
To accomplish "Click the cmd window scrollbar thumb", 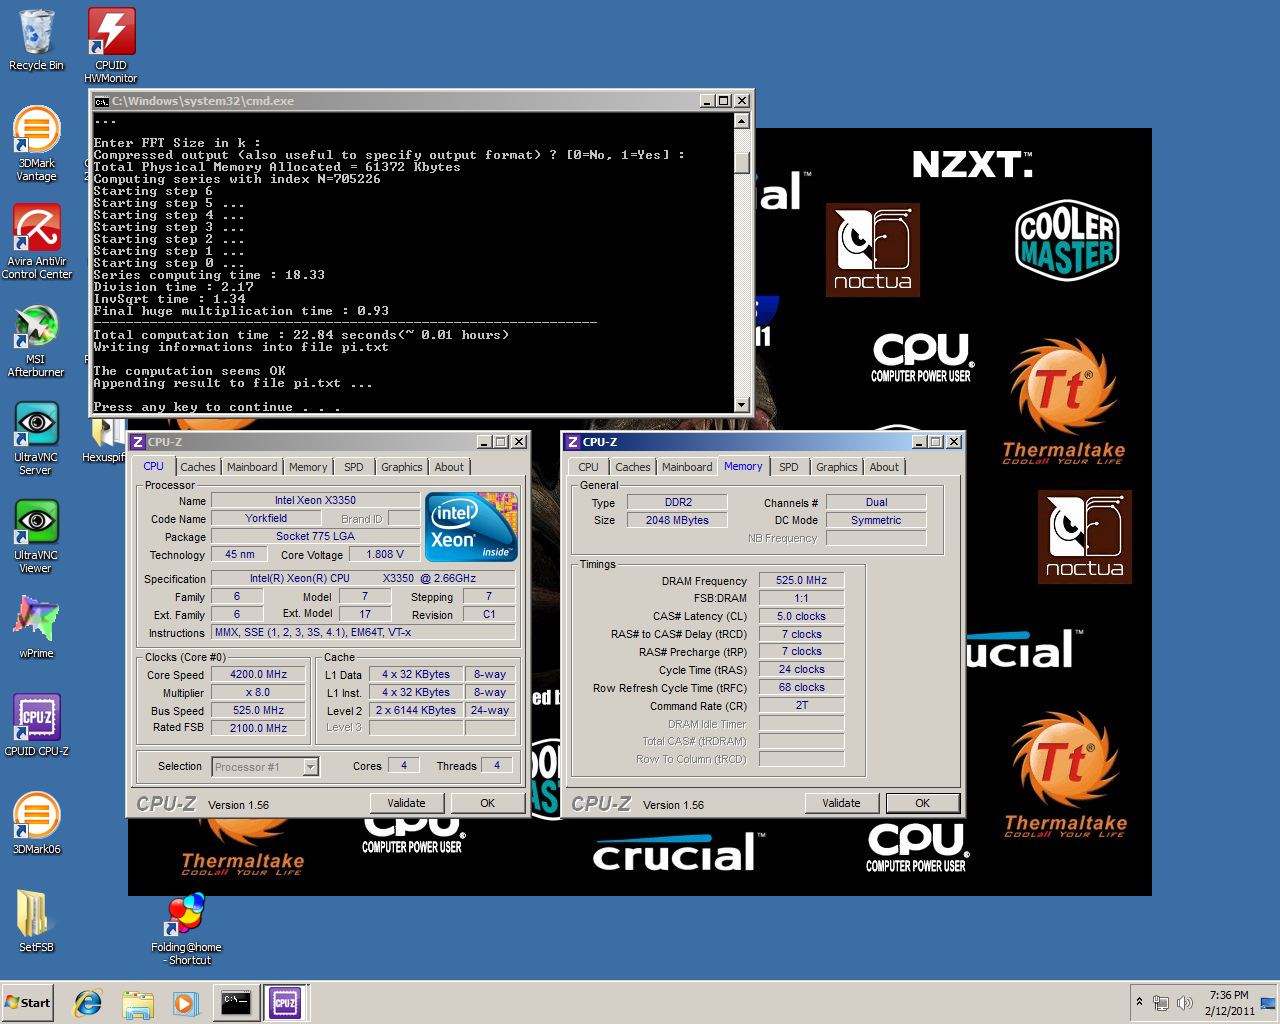I will [x=742, y=162].
